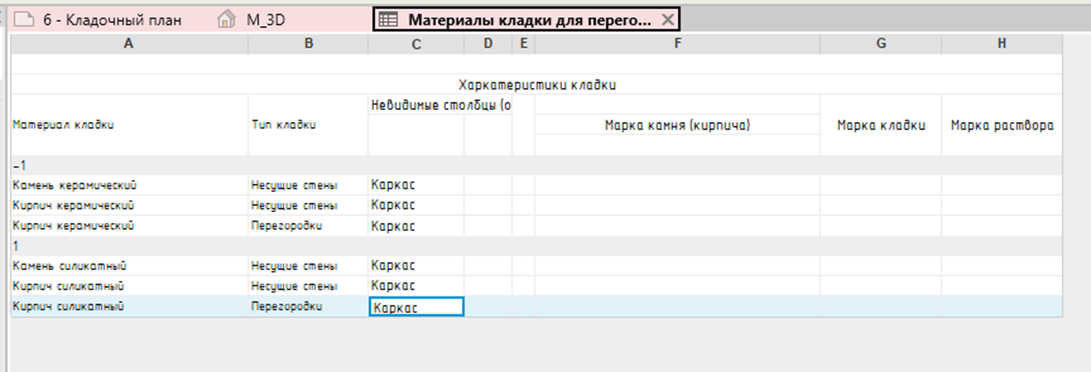The width and height of the screenshot is (1091, 372).
Task: Select column header G
Action: click(881, 44)
